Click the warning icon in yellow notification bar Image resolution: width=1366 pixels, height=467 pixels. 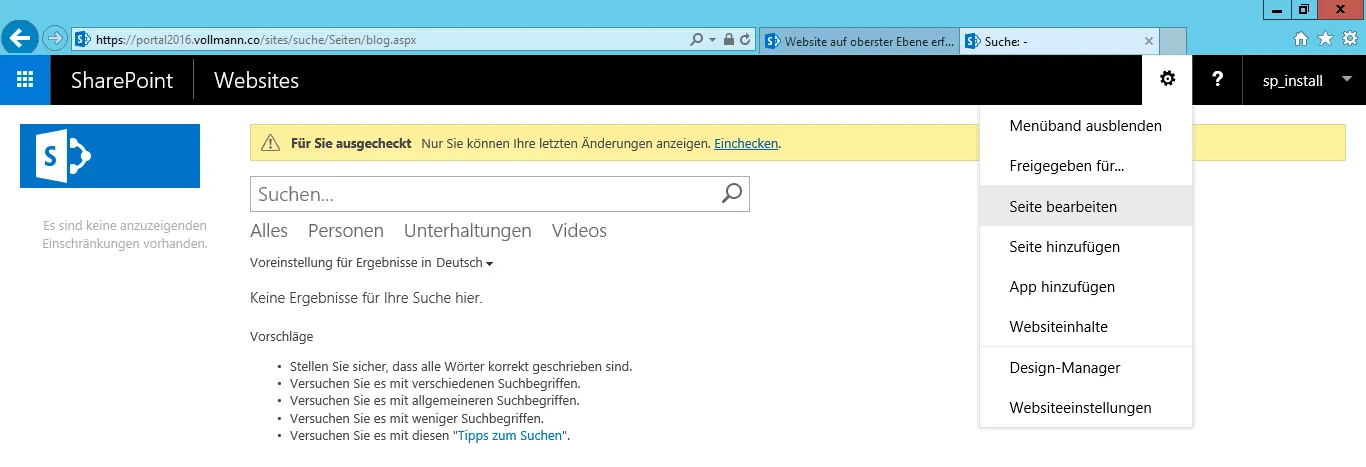[x=270, y=143]
